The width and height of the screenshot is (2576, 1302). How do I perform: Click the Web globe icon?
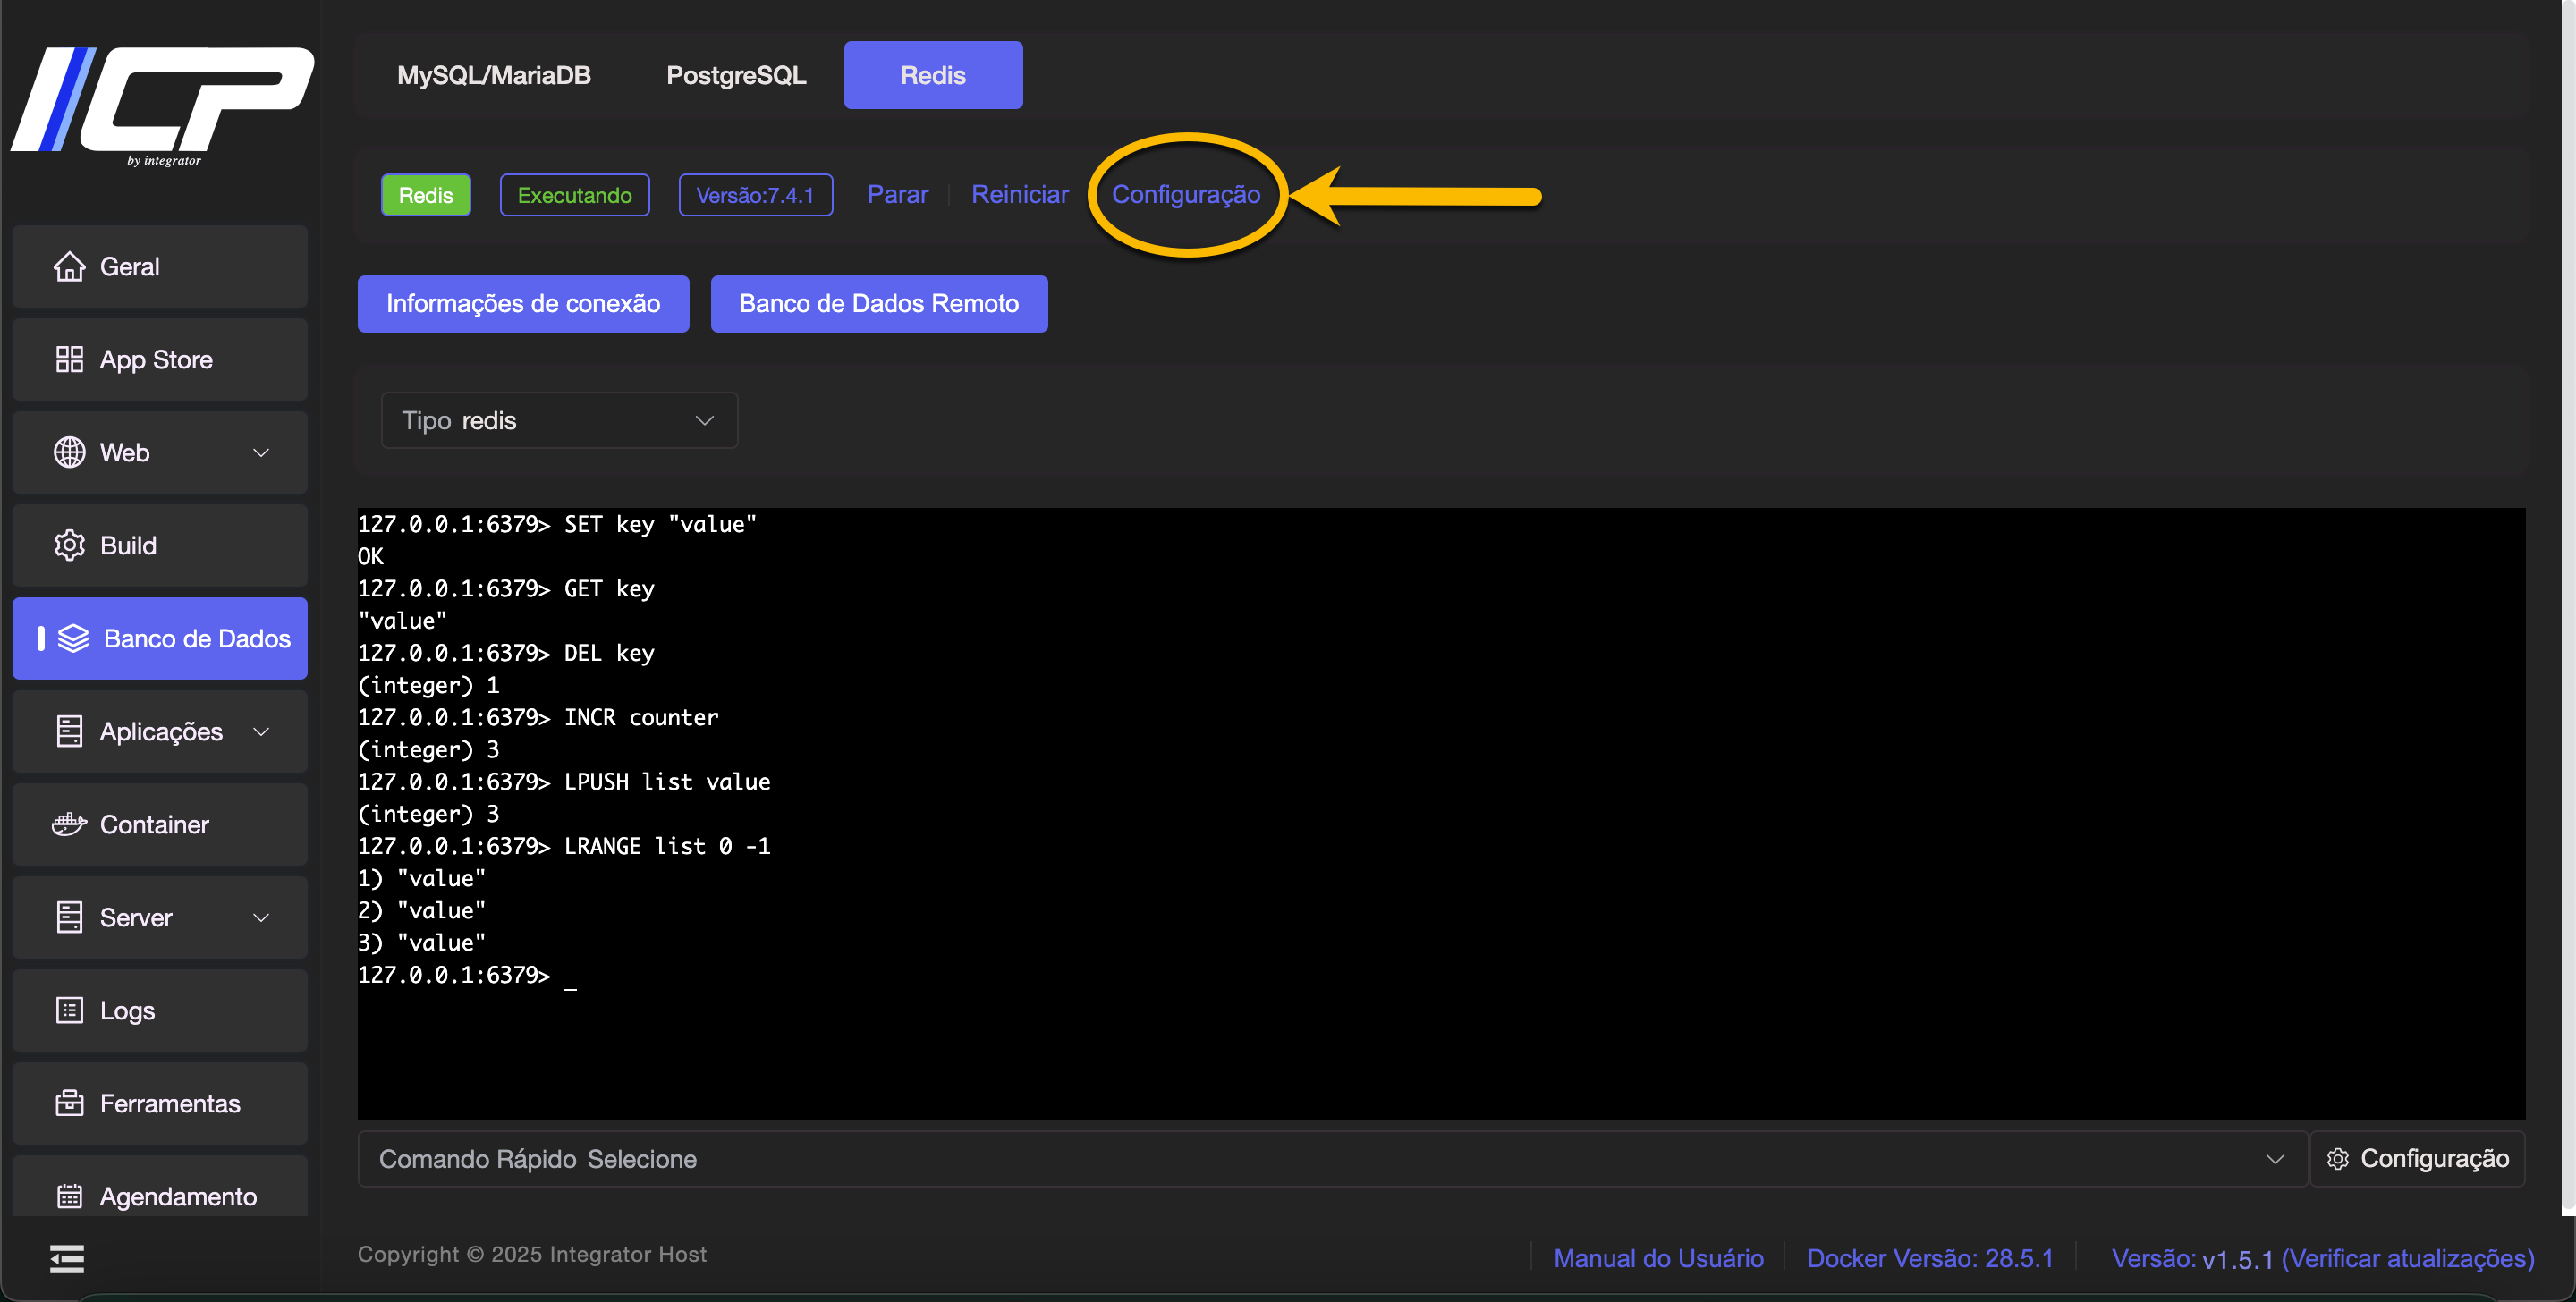pos(69,453)
